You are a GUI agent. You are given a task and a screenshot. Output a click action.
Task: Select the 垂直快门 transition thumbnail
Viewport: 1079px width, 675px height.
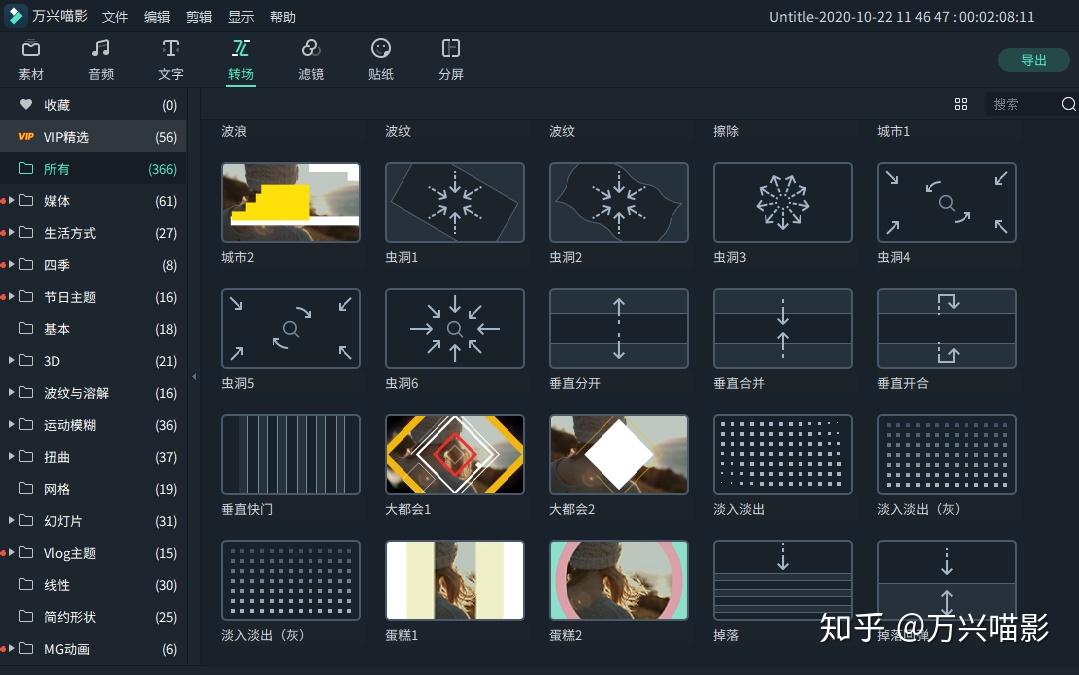pyautogui.click(x=290, y=454)
